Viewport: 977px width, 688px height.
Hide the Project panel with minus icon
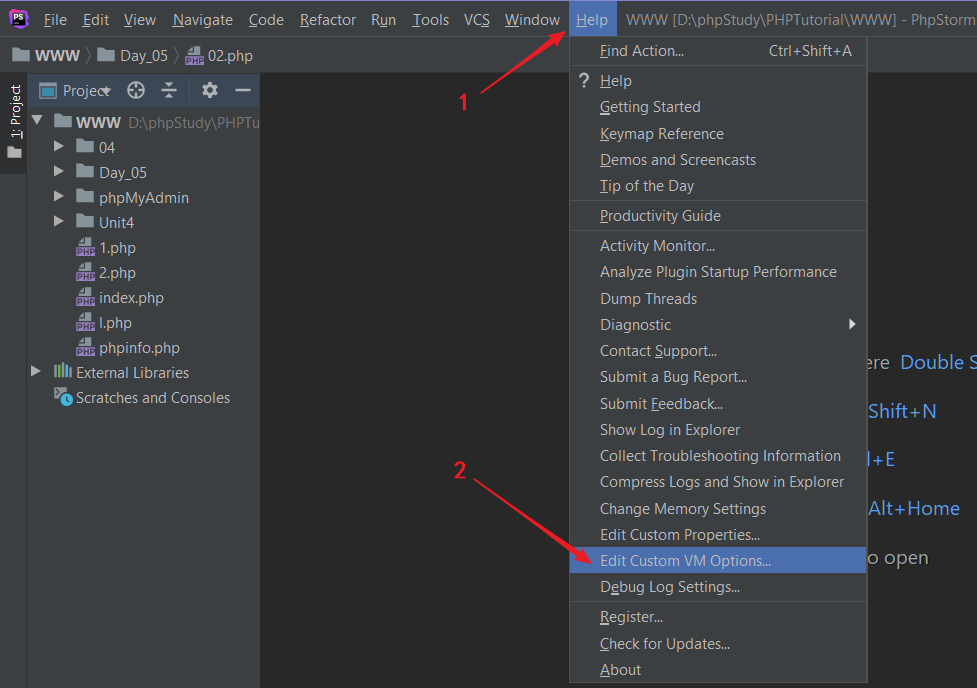(243, 90)
